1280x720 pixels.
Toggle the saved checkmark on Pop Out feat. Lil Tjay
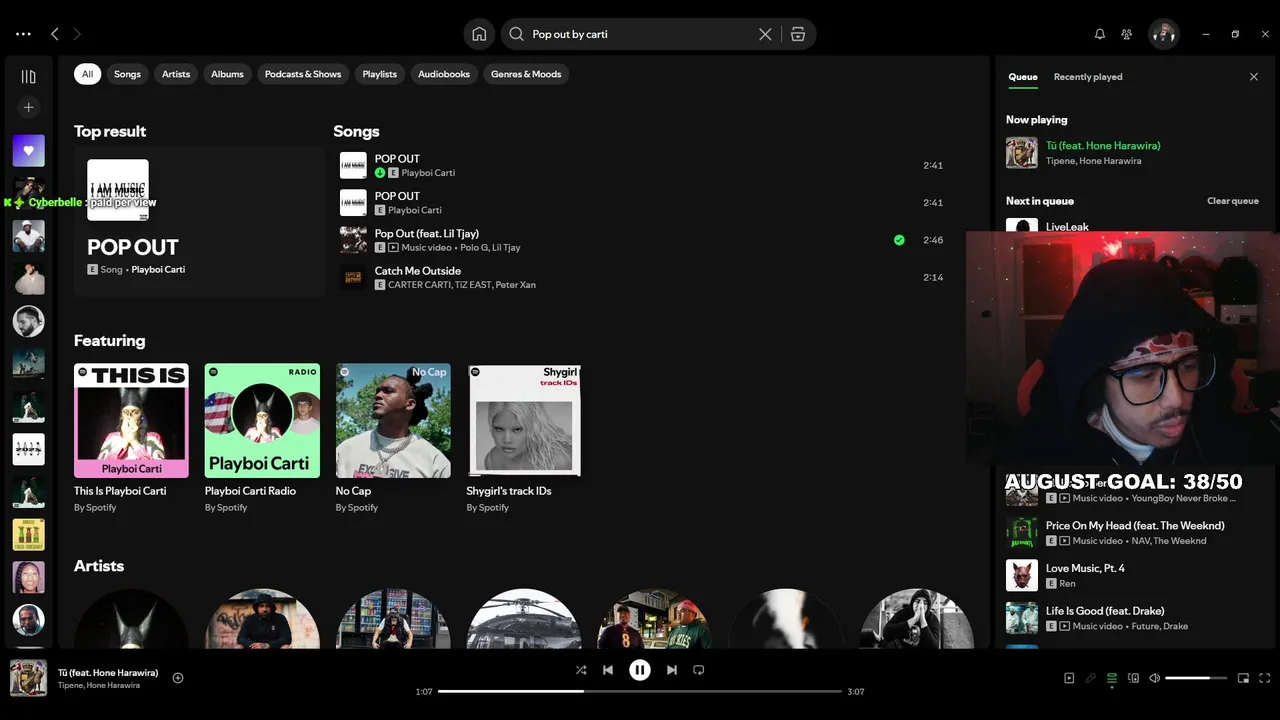(x=899, y=240)
